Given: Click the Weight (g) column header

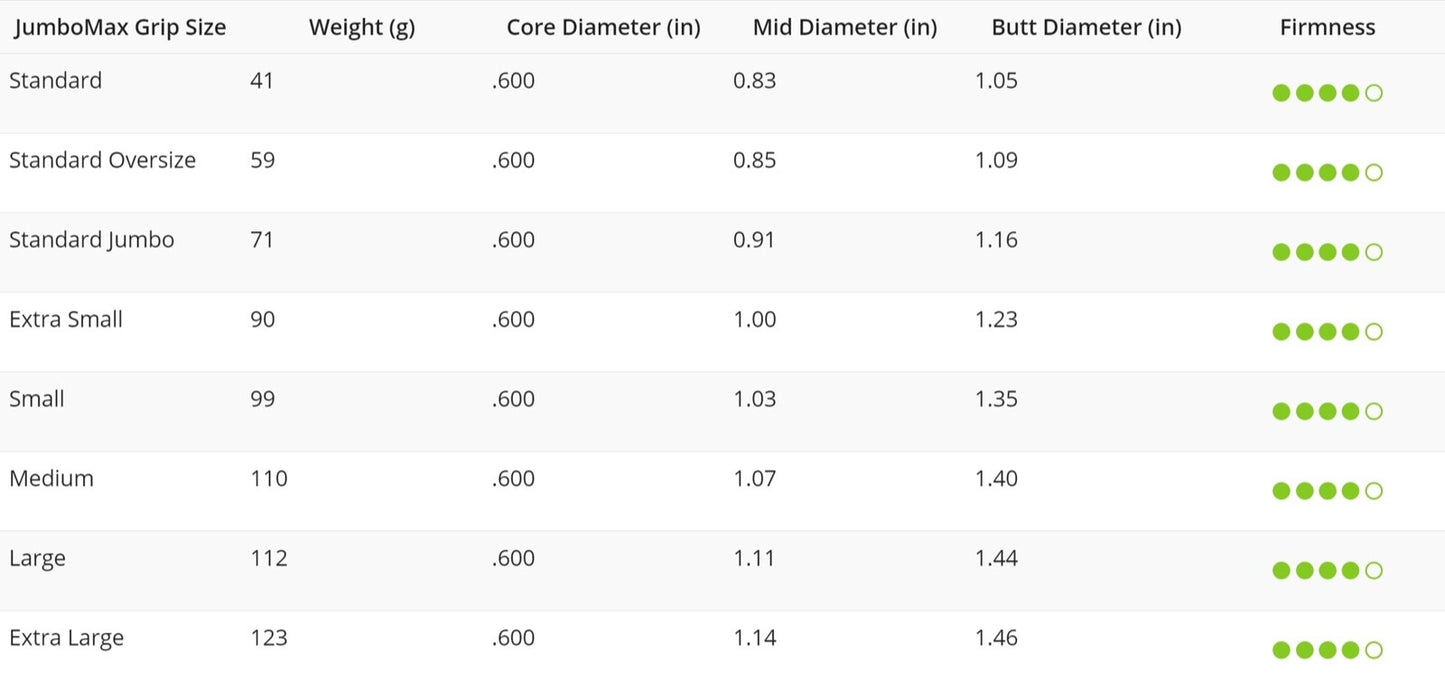Looking at the screenshot, I should pos(362,28).
